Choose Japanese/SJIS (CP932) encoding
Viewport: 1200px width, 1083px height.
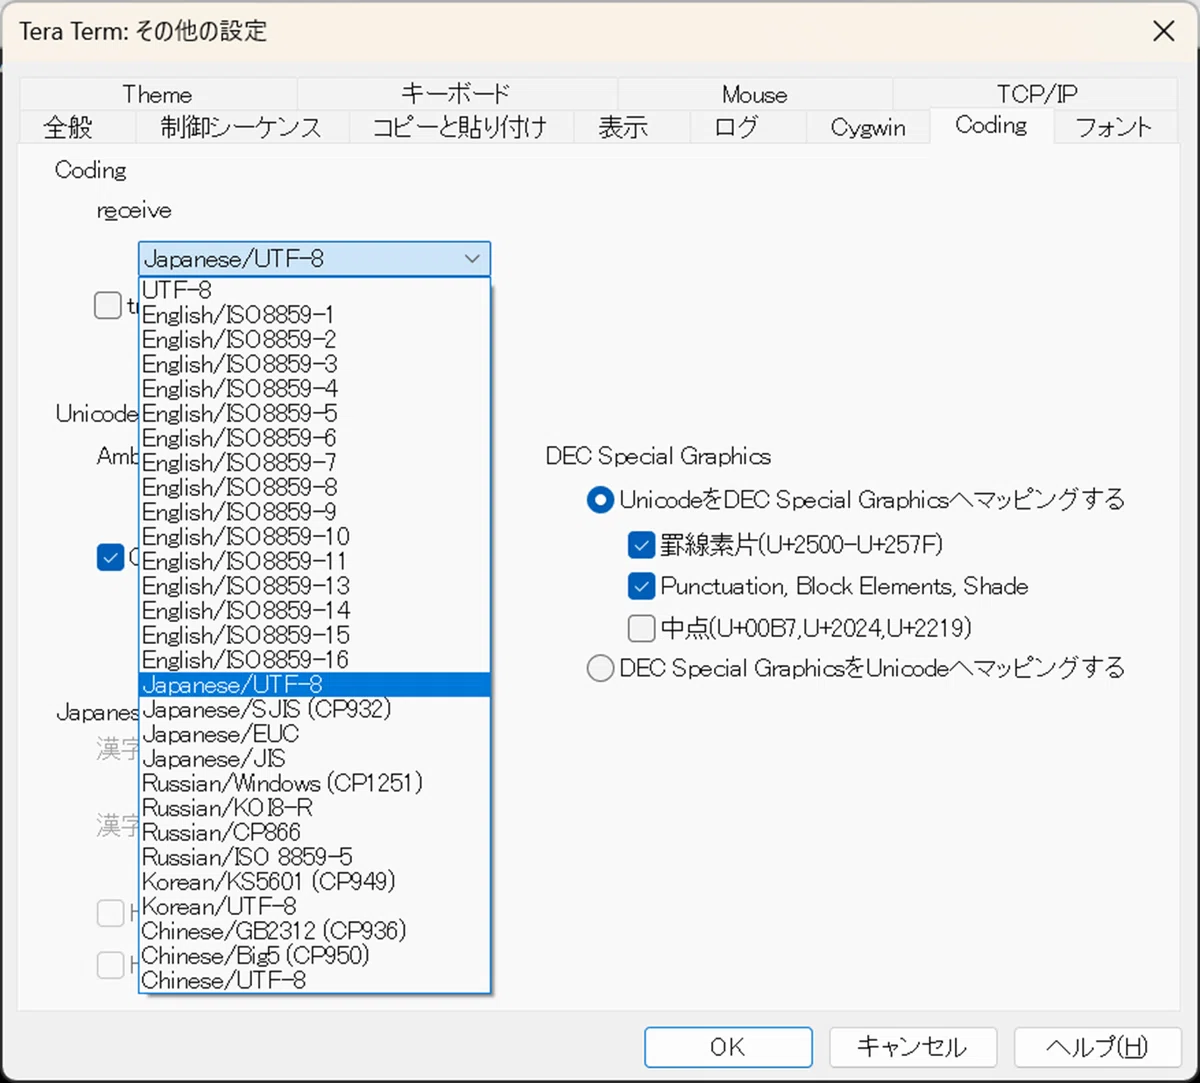click(314, 709)
